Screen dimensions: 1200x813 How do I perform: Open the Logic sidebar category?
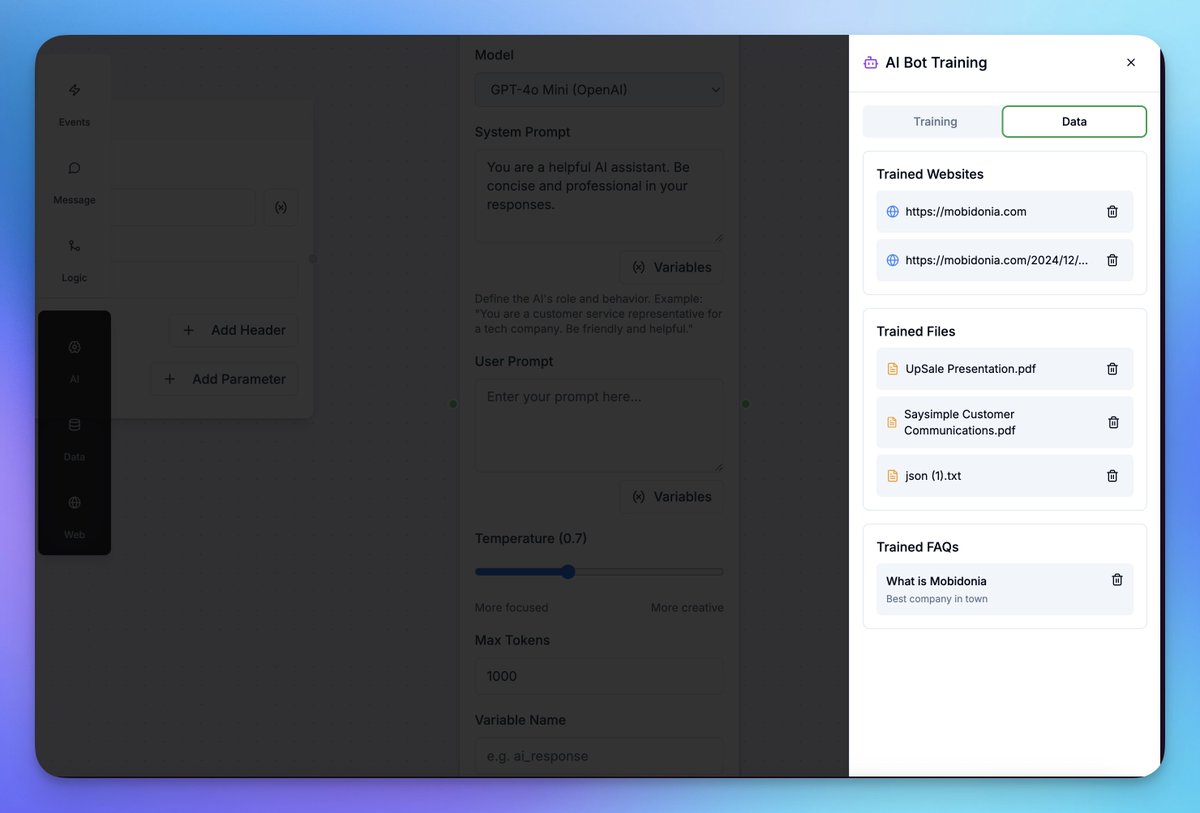[74, 260]
